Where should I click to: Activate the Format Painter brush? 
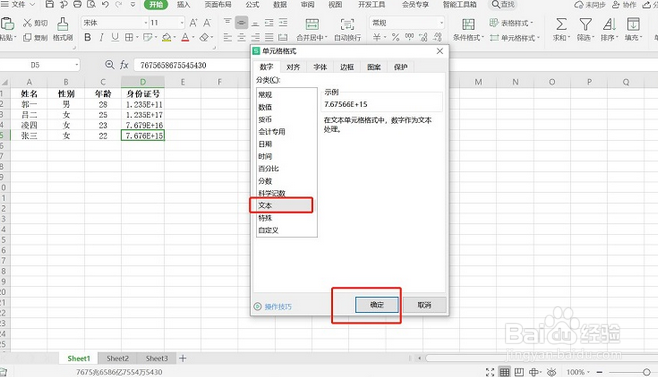(x=63, y=24)
